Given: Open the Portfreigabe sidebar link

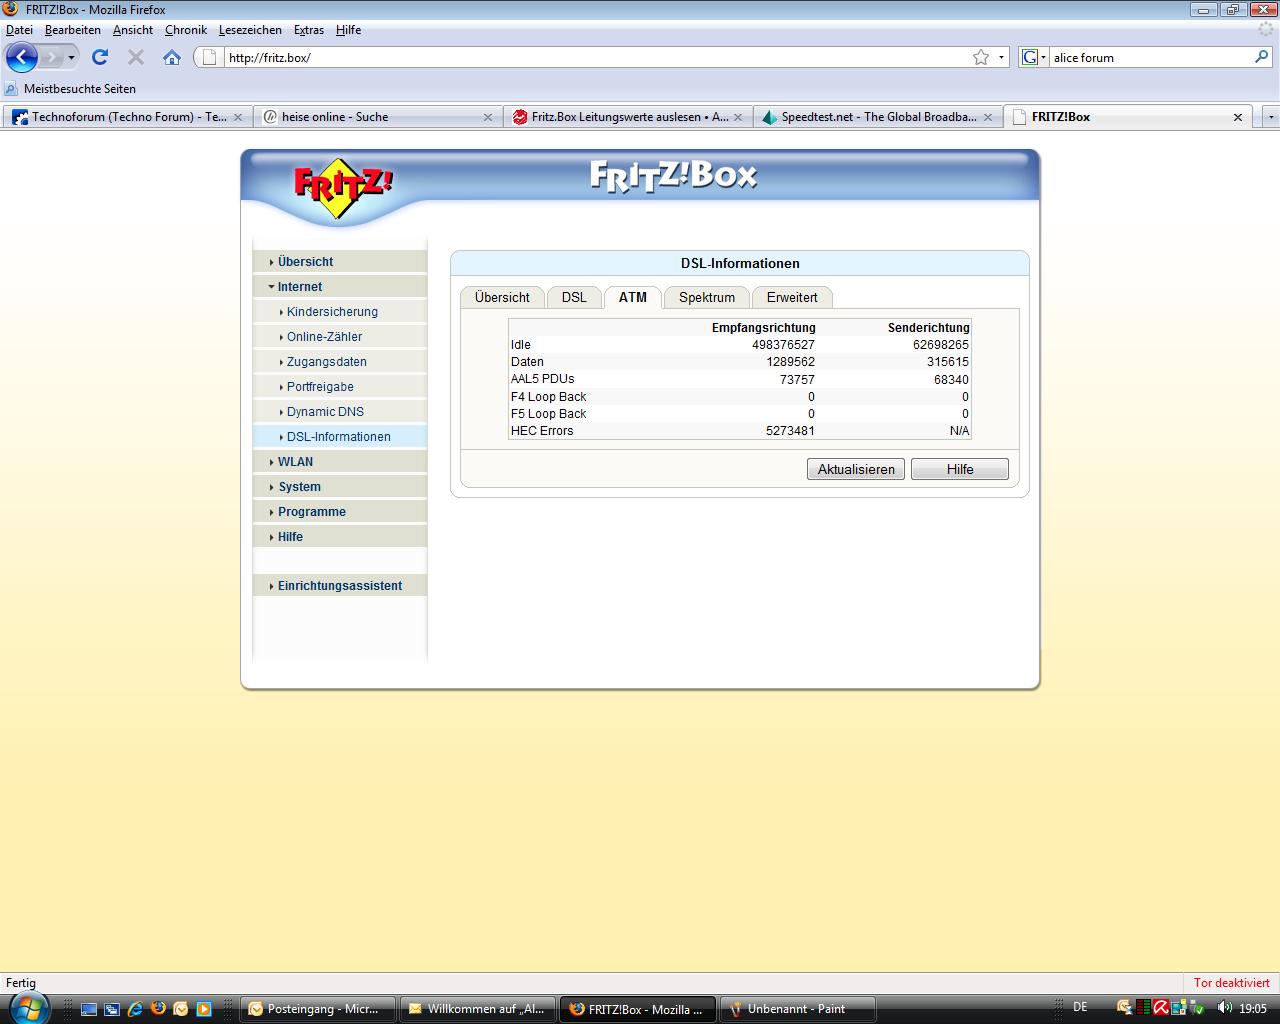Looking at the screenshot, I should pos(320,387).
